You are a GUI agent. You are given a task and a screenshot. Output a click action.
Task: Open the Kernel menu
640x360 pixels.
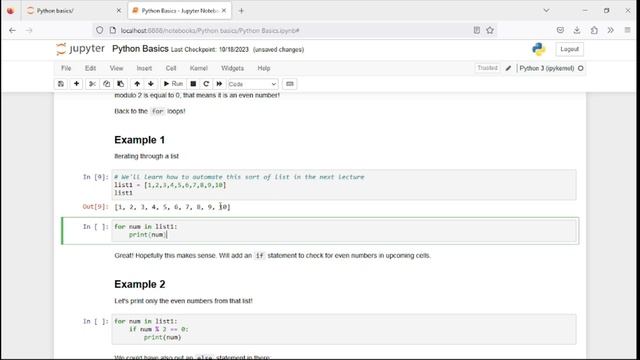199,68
